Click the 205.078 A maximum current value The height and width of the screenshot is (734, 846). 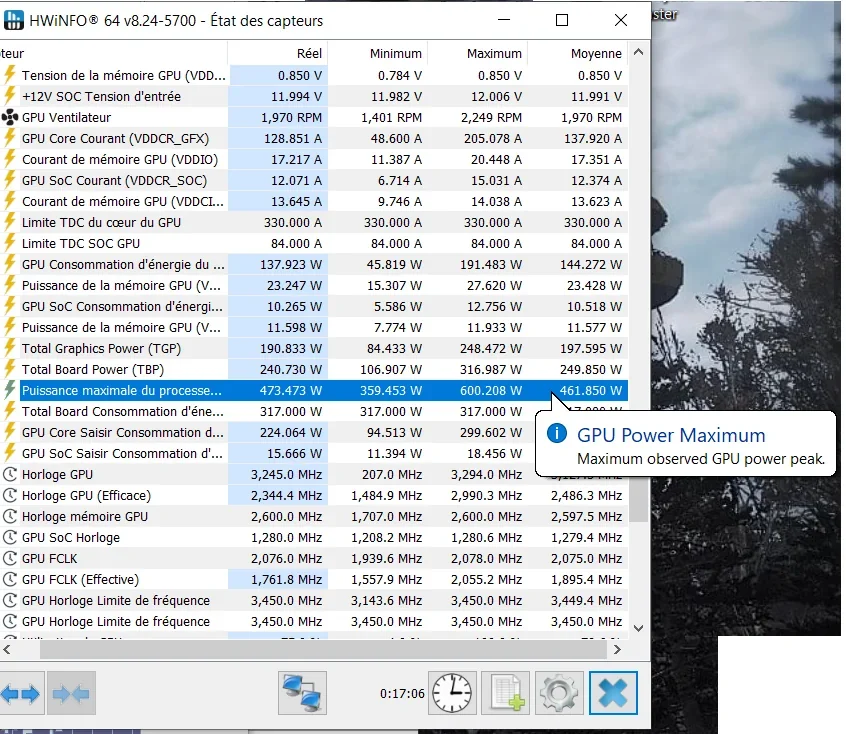(x=493, y=139)
